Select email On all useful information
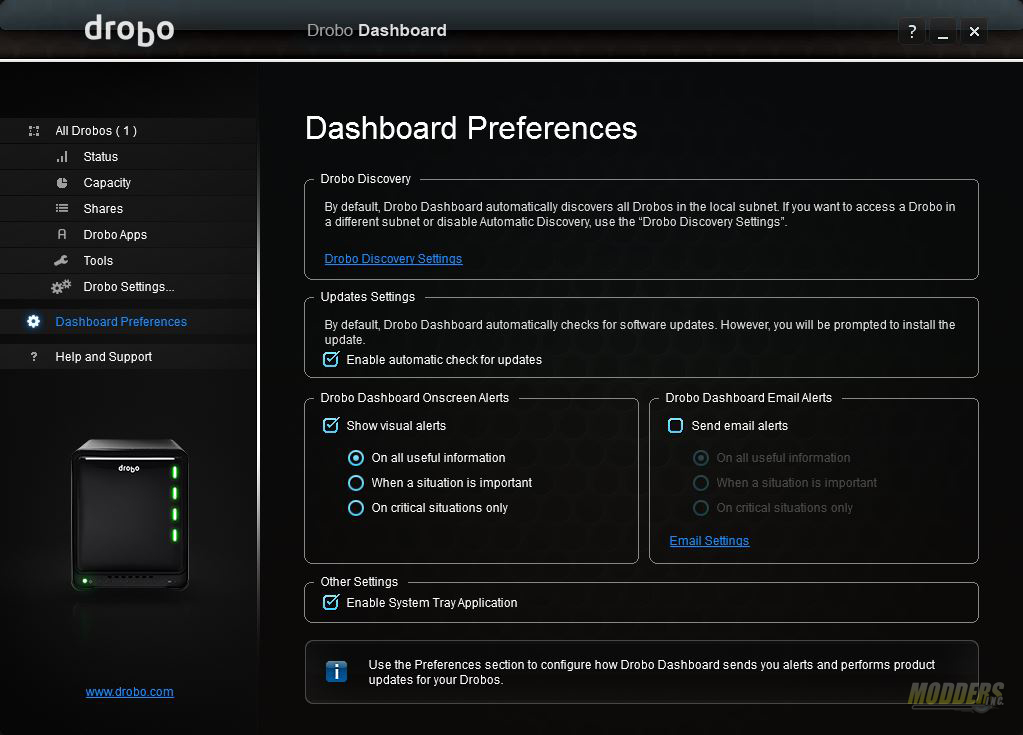 pos(701,458)
